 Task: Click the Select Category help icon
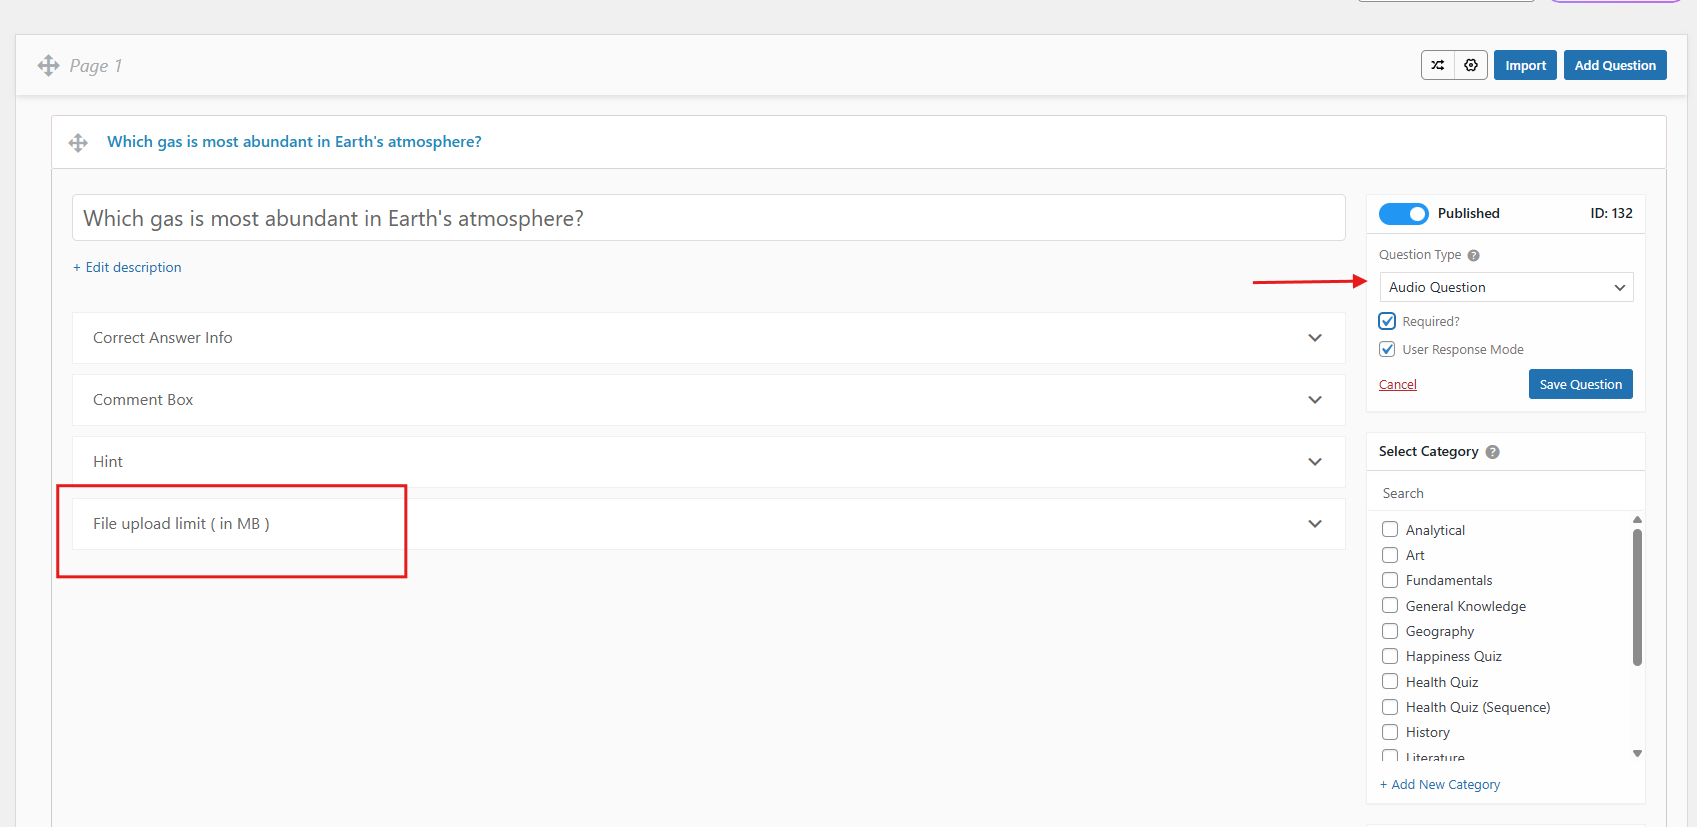pos(1492,452)
